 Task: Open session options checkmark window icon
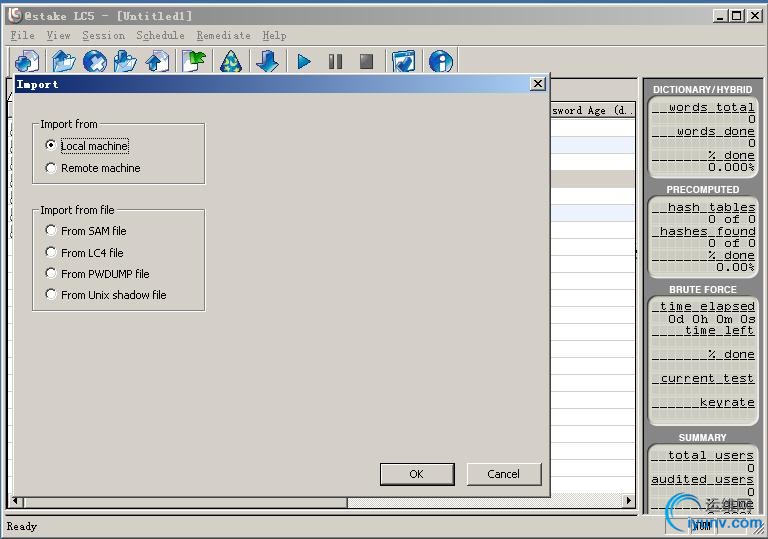pyautogui.click(x=404, y=62)
